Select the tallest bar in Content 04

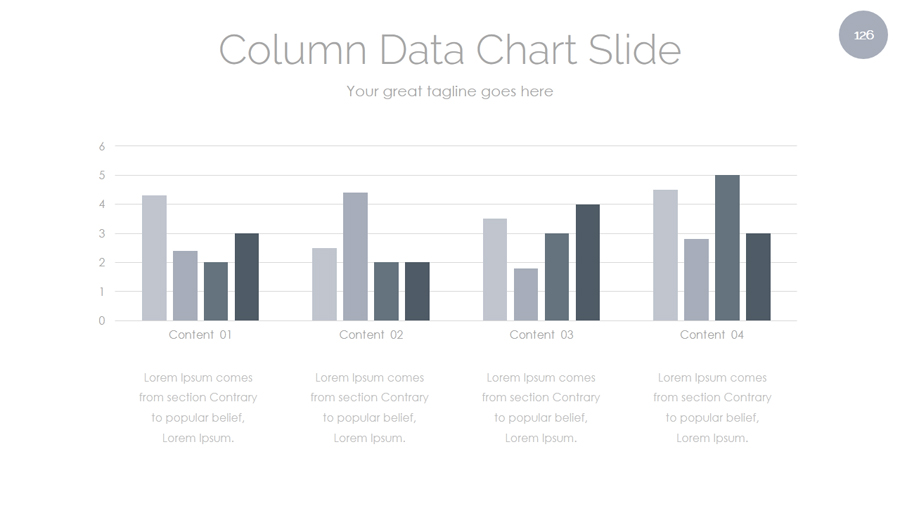(x=727, y=248)
